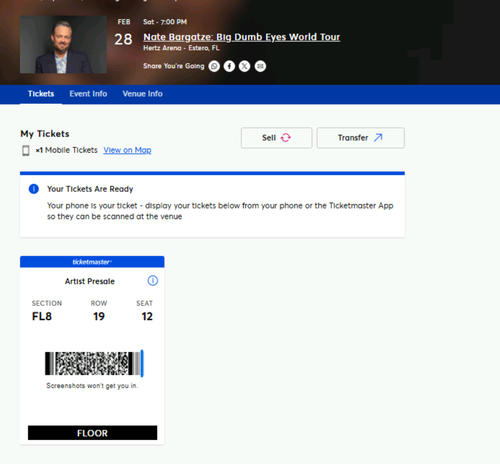This screenshot has height=464, width=500.
Task: Click the 'My Tickets' heading
Action: click(45, 134)
